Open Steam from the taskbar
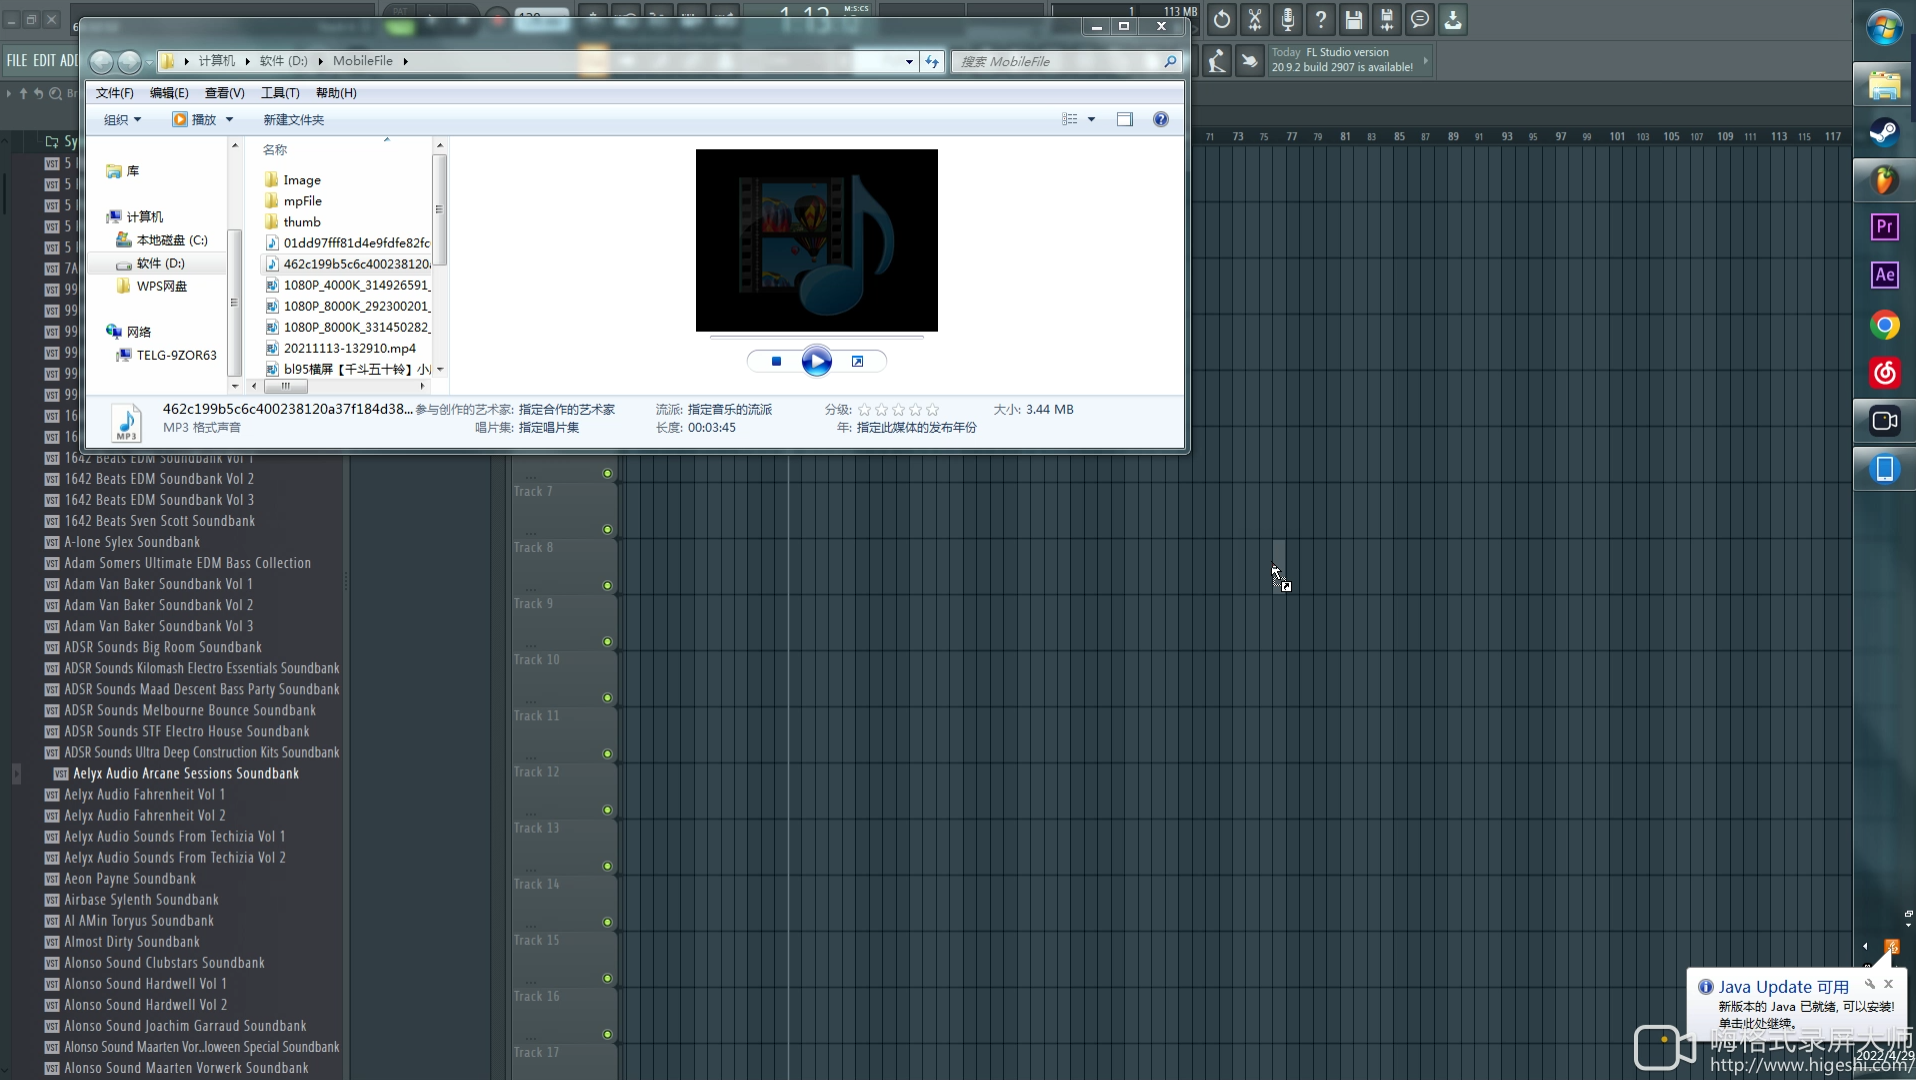Viewport: 1916px width, 1080px height. (x=1885, y=133)
